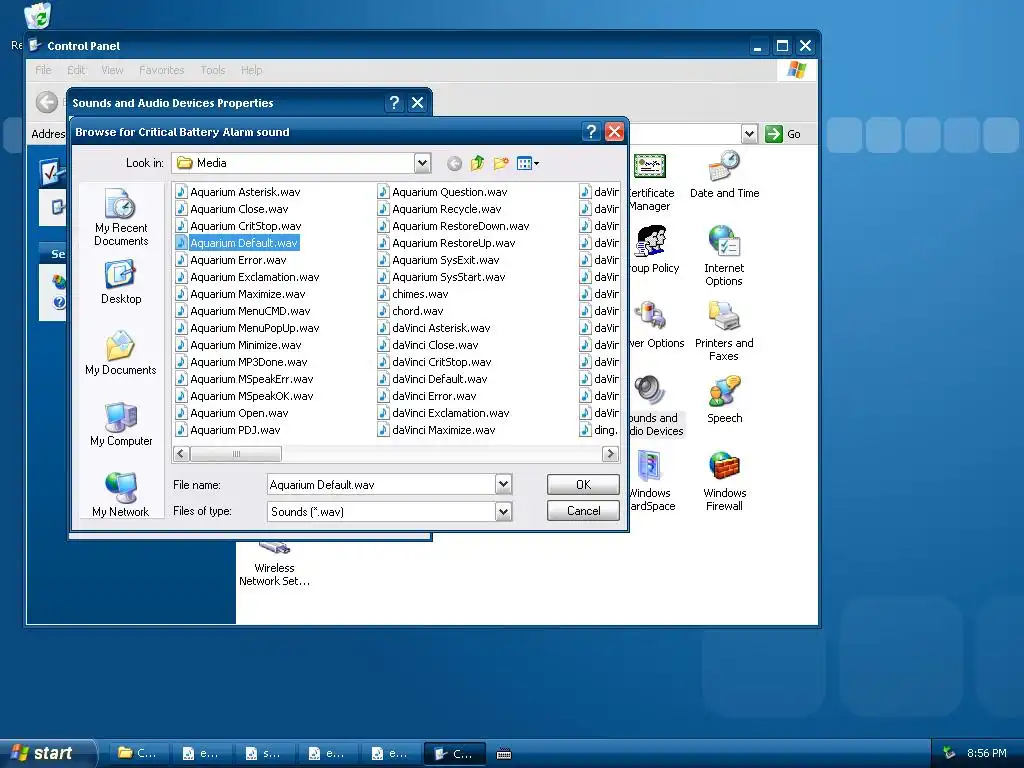1024x768 pixels.
Task: Expand the Files of type dropdown
Action: click(x=503, y=511)
